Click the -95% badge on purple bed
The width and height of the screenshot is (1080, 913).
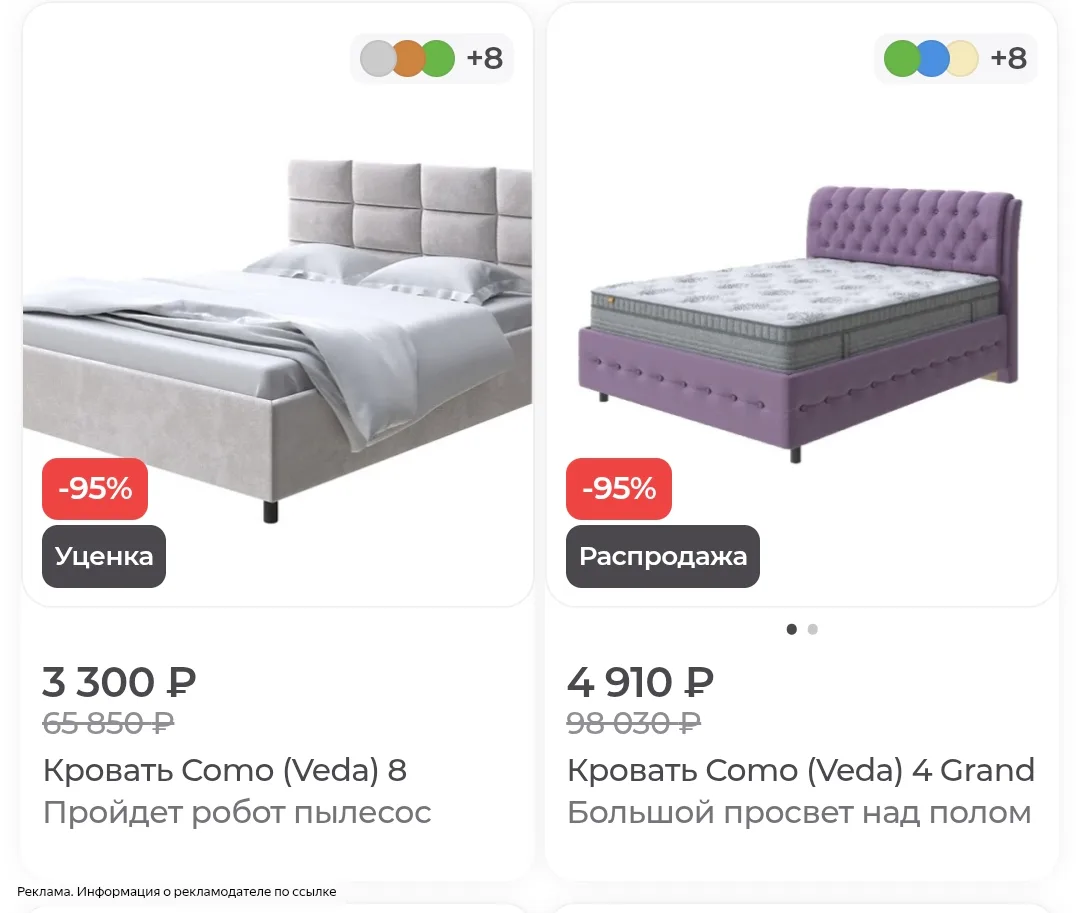(x=619, y=489)
